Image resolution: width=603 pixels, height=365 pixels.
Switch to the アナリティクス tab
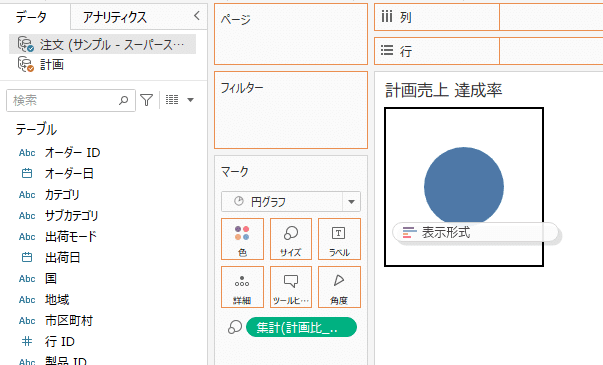click(x=115, y=17)
